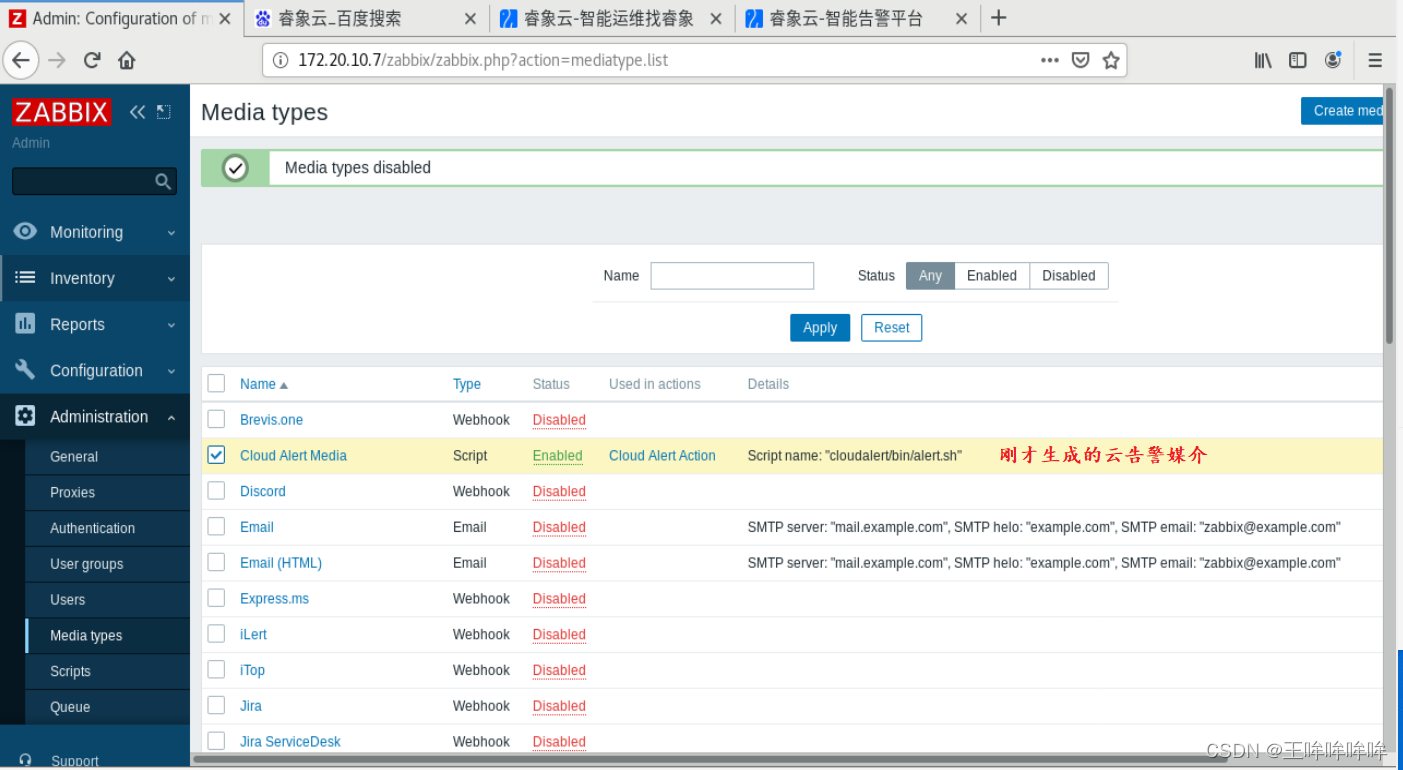Select the Any status filter
The image size is (1403, 770).
point(930,275)
